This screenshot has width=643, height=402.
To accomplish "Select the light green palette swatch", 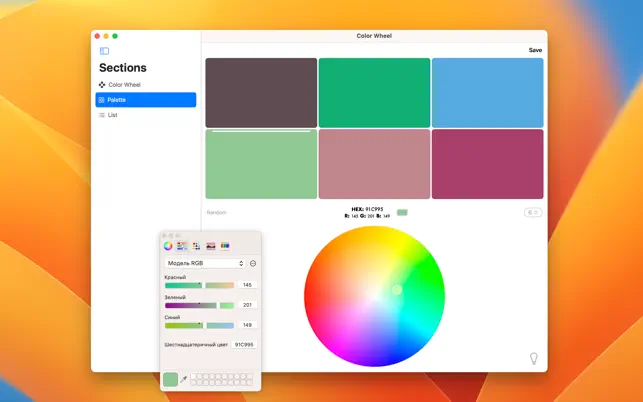I will 261,164.
